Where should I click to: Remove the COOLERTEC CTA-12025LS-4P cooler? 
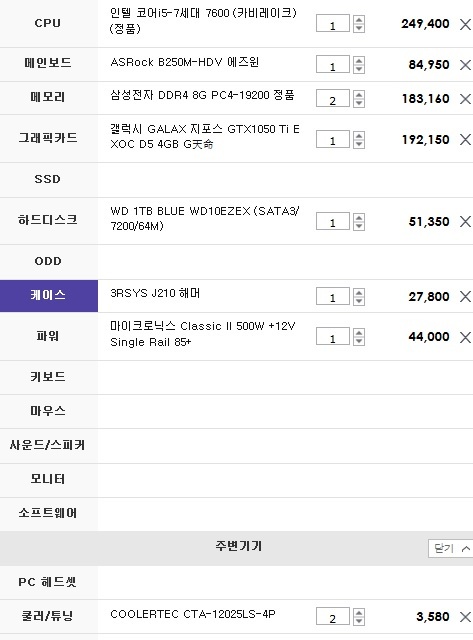coord(465,617)
